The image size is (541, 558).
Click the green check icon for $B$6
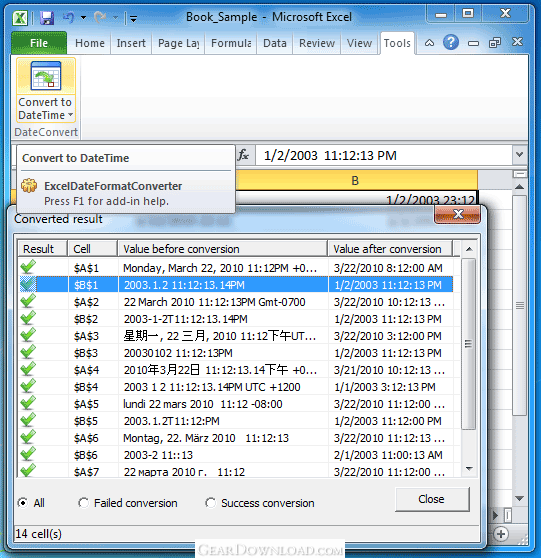pos(28,455)
